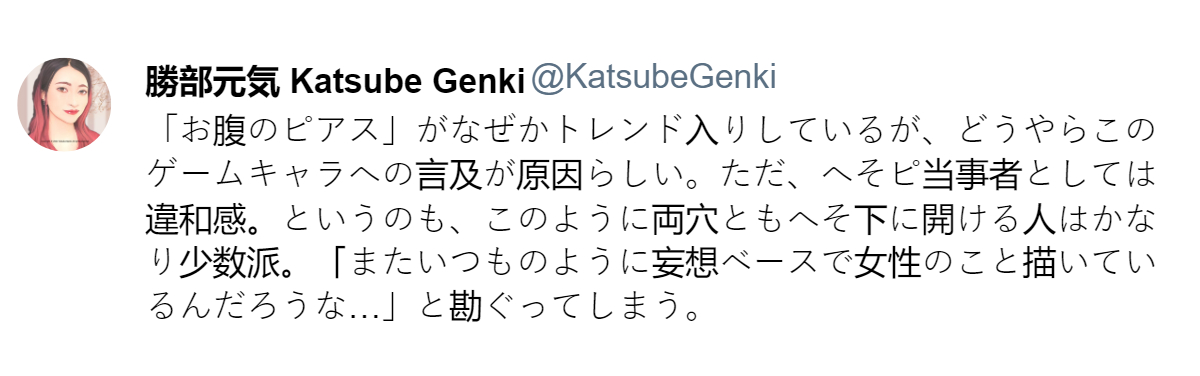Click the word 原因 in the tweet
This screenshot has height=376, width=1200.
tap(551, 174)
